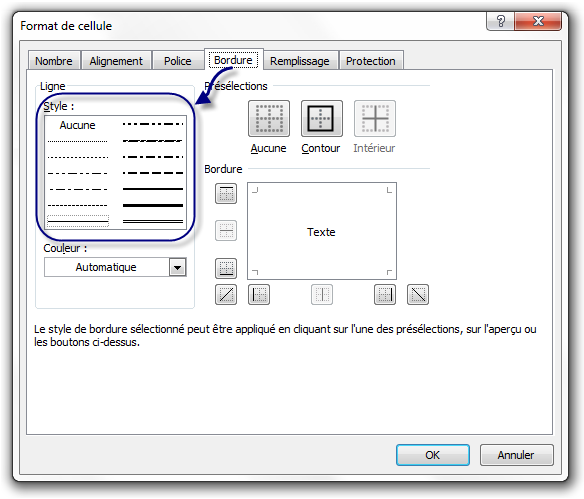584x499 pixels.
Task: Select the thin solid line style
Action: pos(77,221)
